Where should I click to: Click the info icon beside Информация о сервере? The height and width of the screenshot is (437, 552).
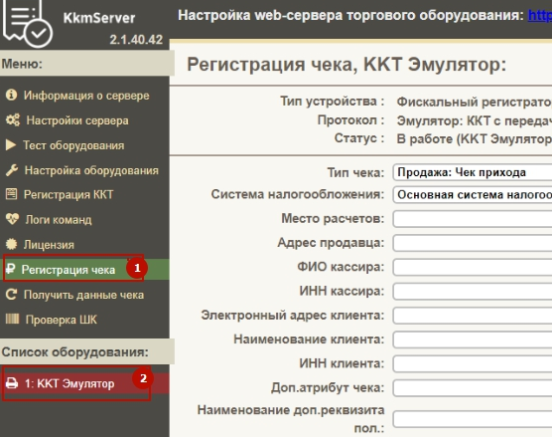pos(11,95)
